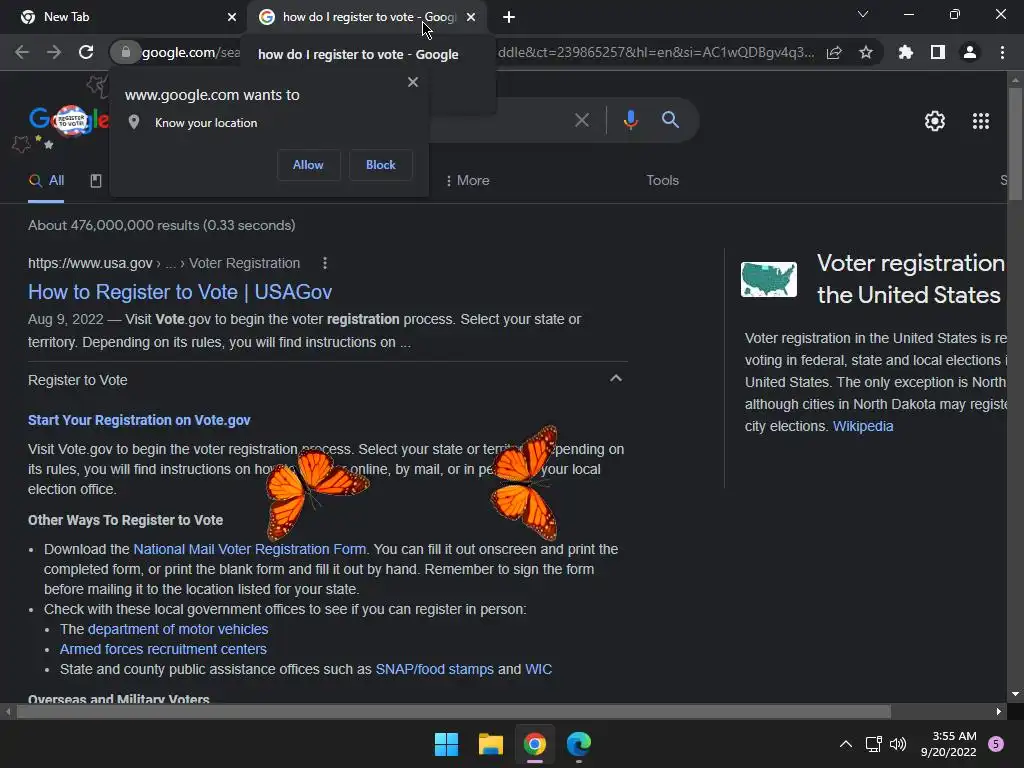Open the Windows Start menu
The height and width of the screenshot is (768, 1024).
(446, 744)
